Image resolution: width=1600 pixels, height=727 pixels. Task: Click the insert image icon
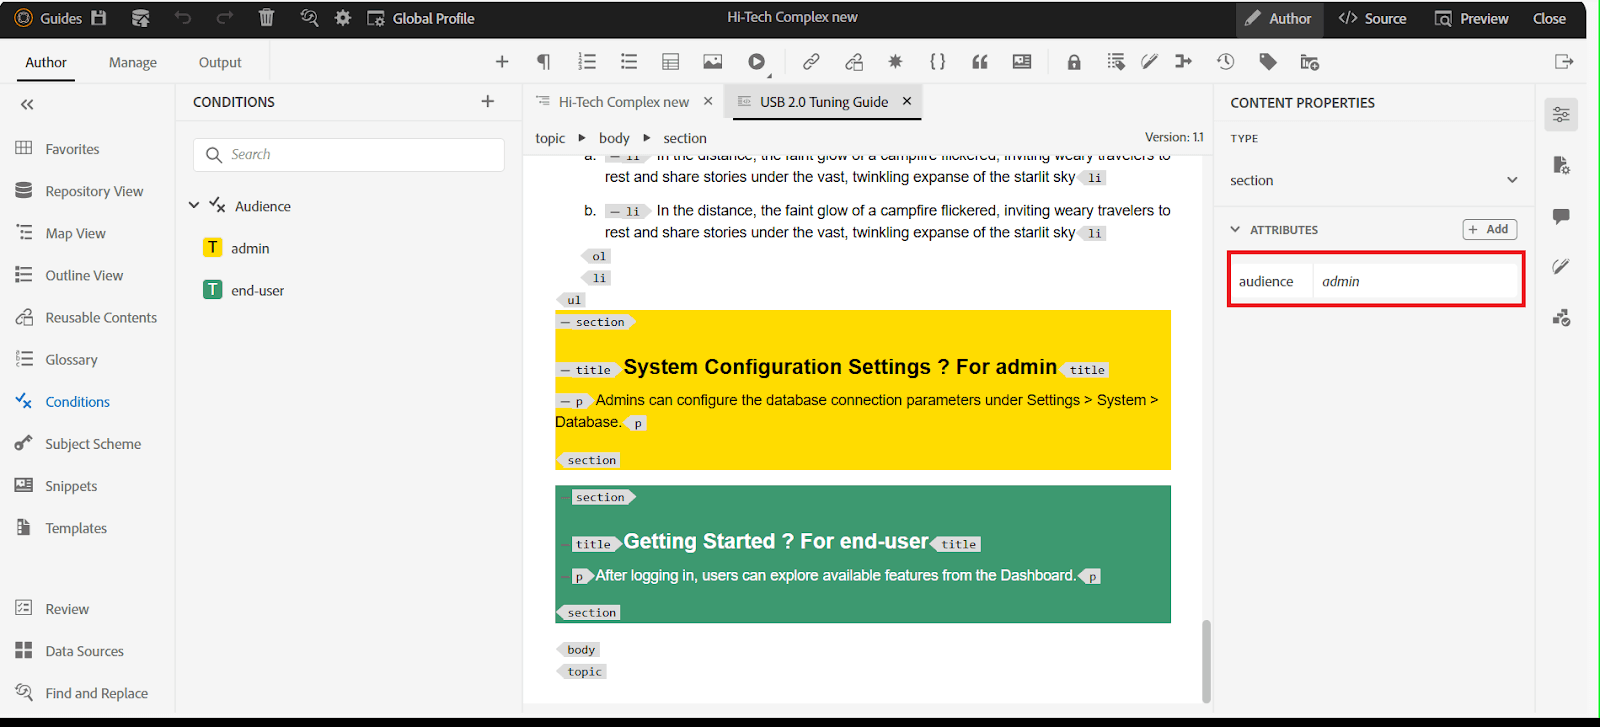712,62
